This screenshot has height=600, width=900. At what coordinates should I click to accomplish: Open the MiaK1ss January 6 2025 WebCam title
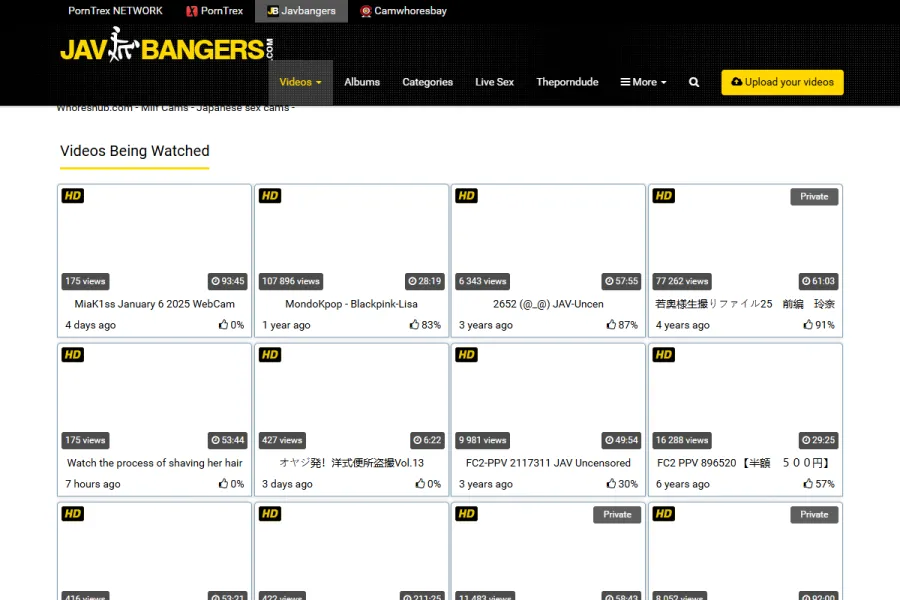(155, 304)
